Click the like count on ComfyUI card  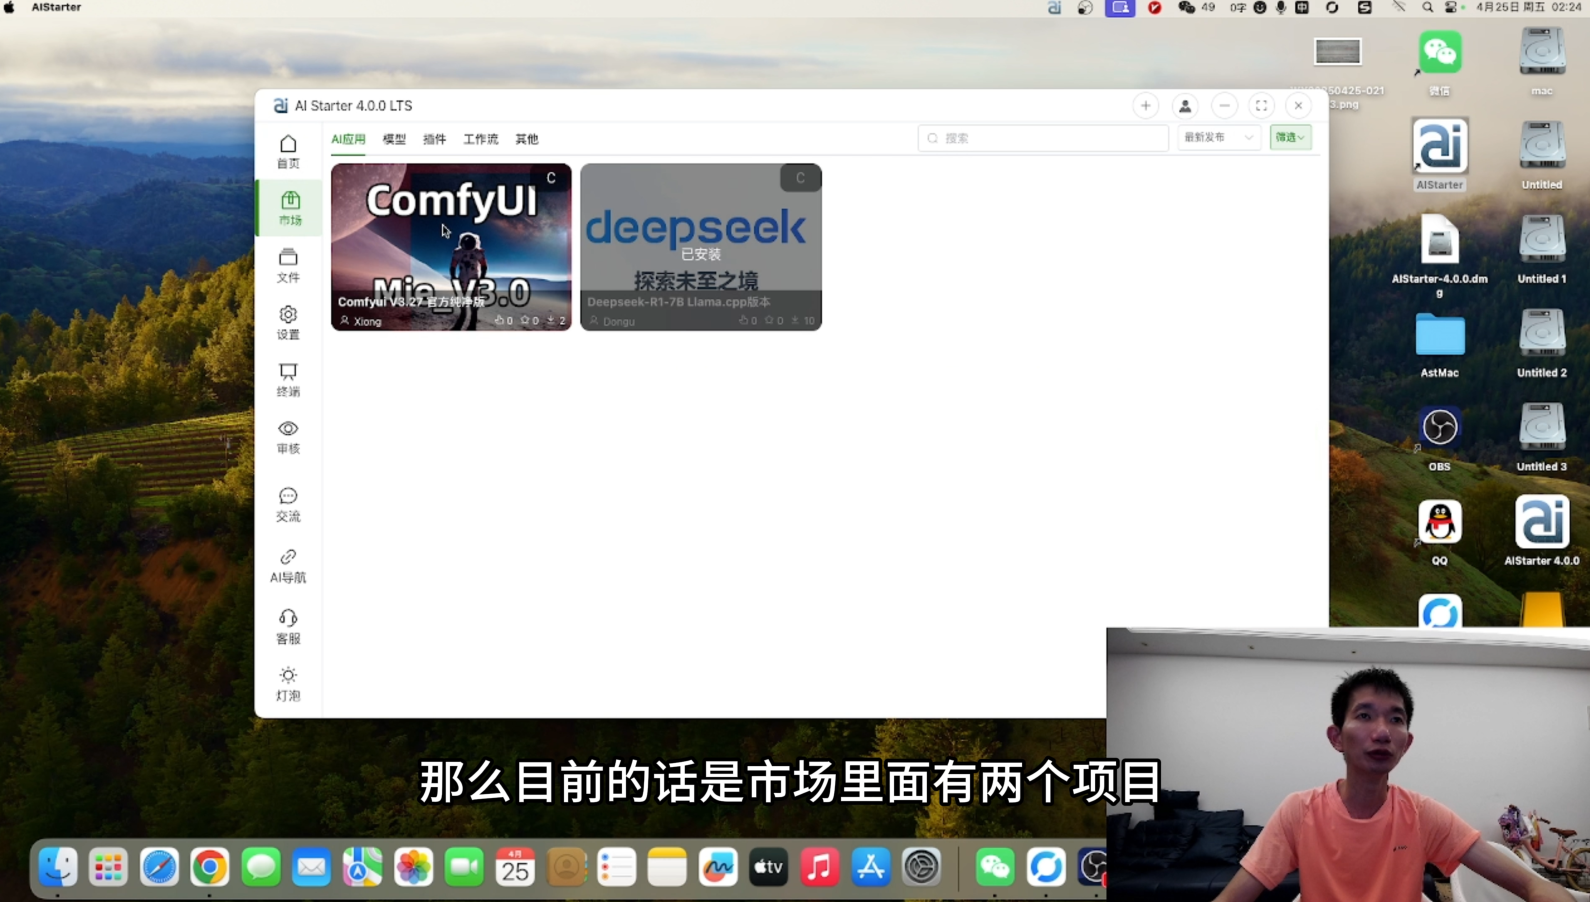504,321
